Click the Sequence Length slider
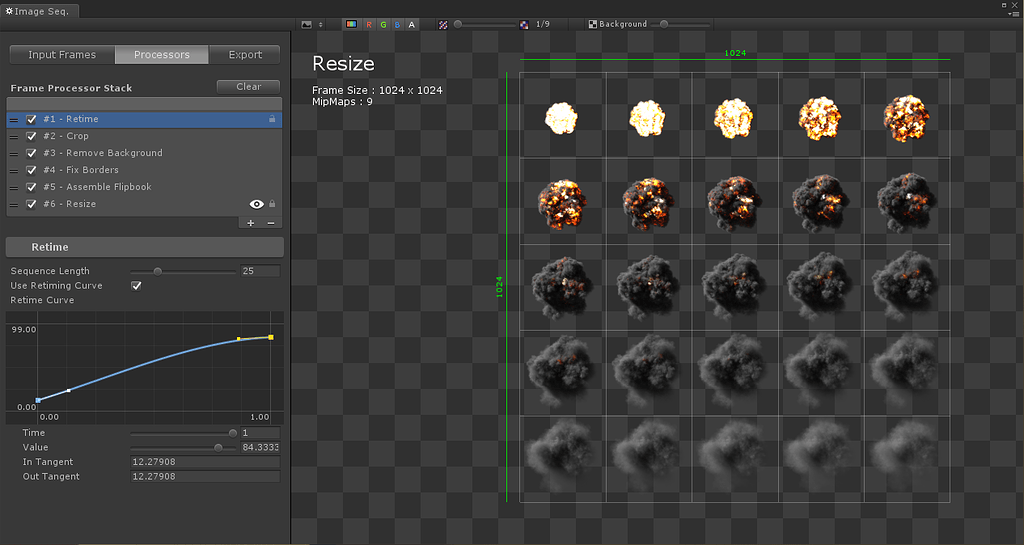This screenshot has width=1024, height=545. point(183,272)
